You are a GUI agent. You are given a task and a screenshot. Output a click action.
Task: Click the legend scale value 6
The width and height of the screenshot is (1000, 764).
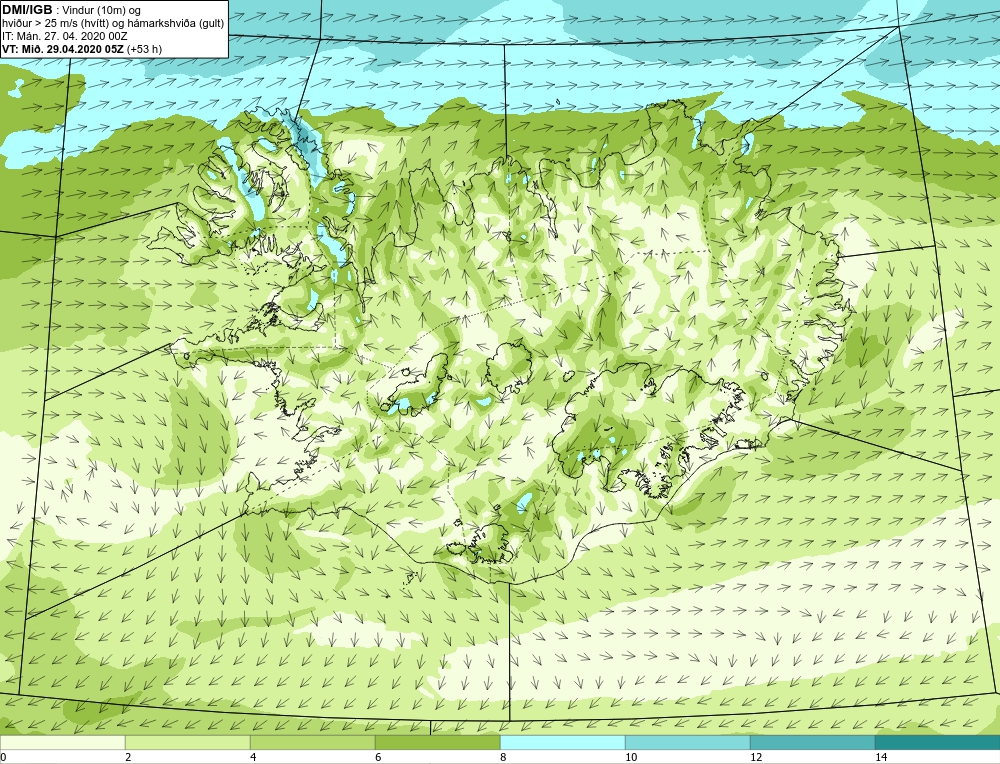point(378,757)
